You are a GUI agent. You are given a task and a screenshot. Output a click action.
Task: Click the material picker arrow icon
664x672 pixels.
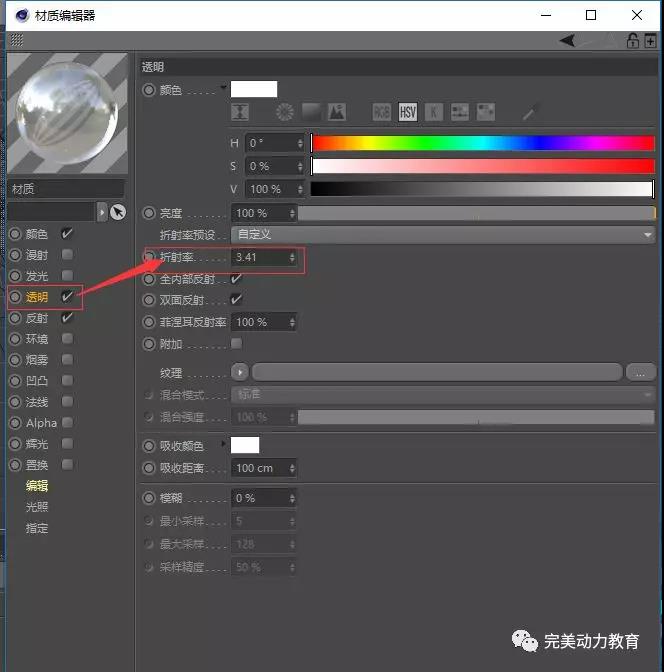coord(118,212)
